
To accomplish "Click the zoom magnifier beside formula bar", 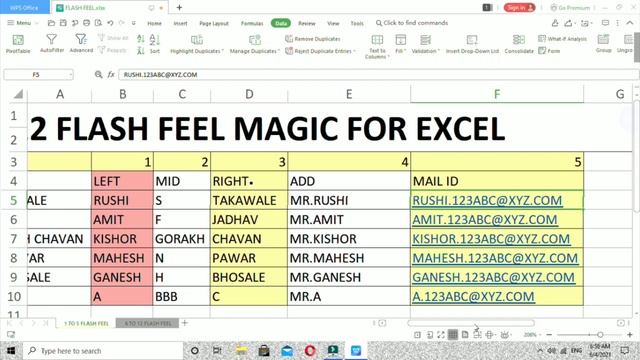I will pos(98,75).
